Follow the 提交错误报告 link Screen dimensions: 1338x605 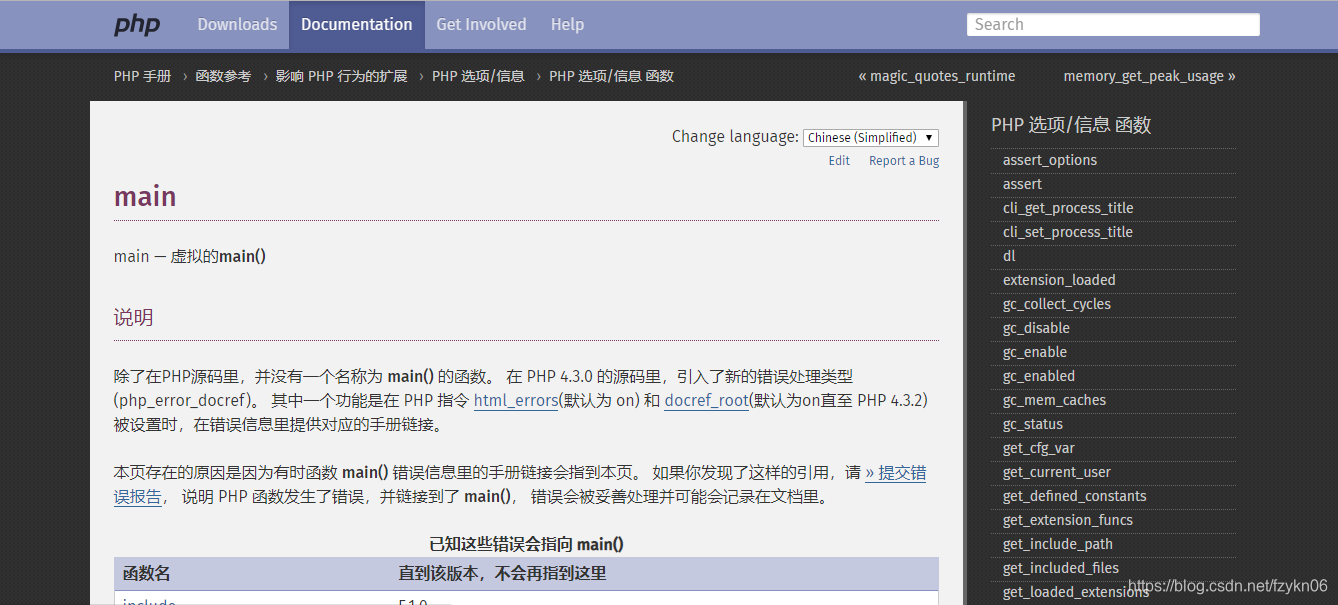(895, 473)
